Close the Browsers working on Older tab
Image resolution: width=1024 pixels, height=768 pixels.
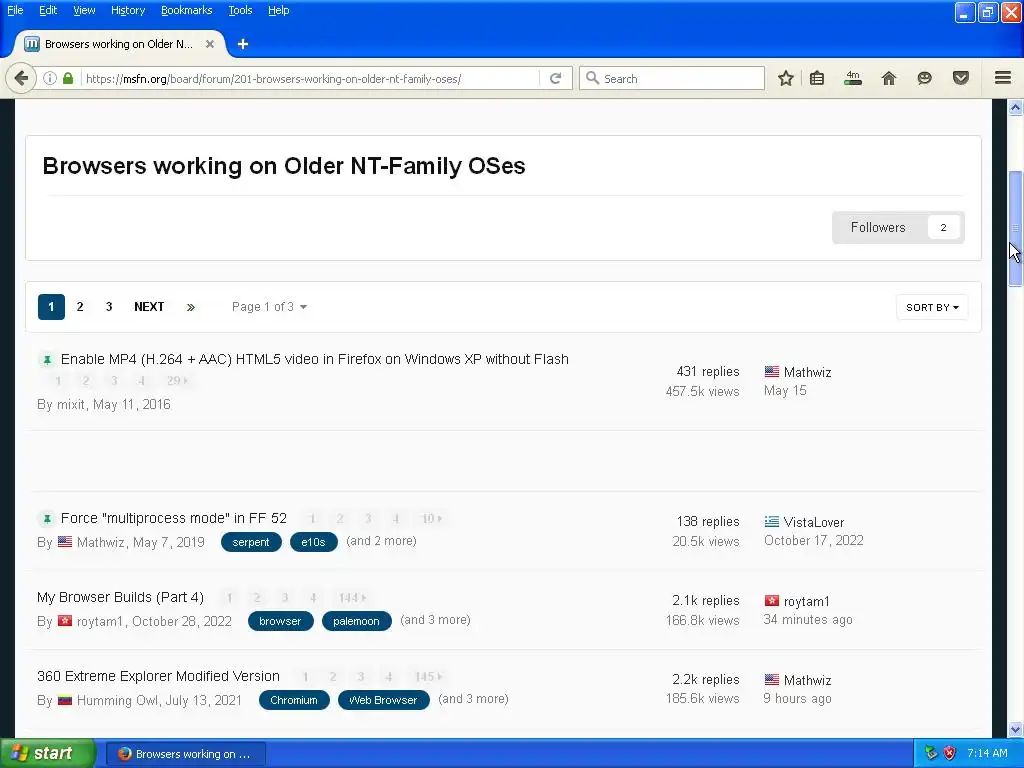[x=210, y=44]
